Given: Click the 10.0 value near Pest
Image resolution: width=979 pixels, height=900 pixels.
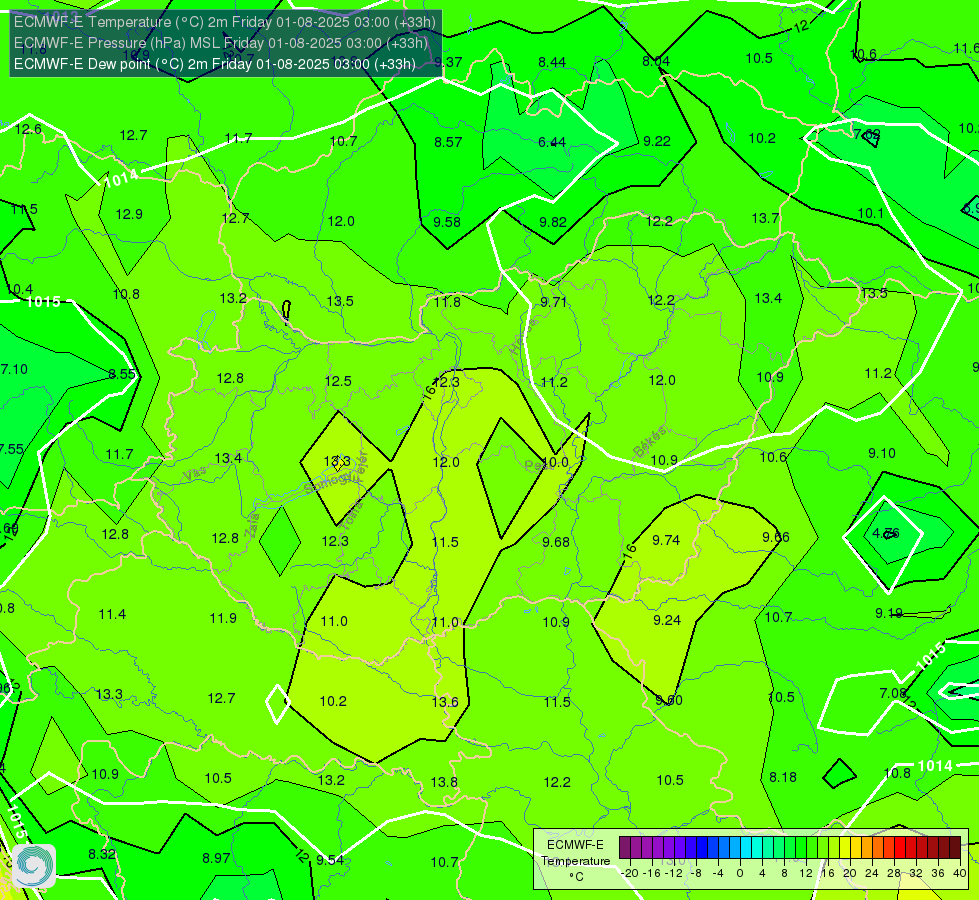Looking at the screenshot, I should click(555, 462).
